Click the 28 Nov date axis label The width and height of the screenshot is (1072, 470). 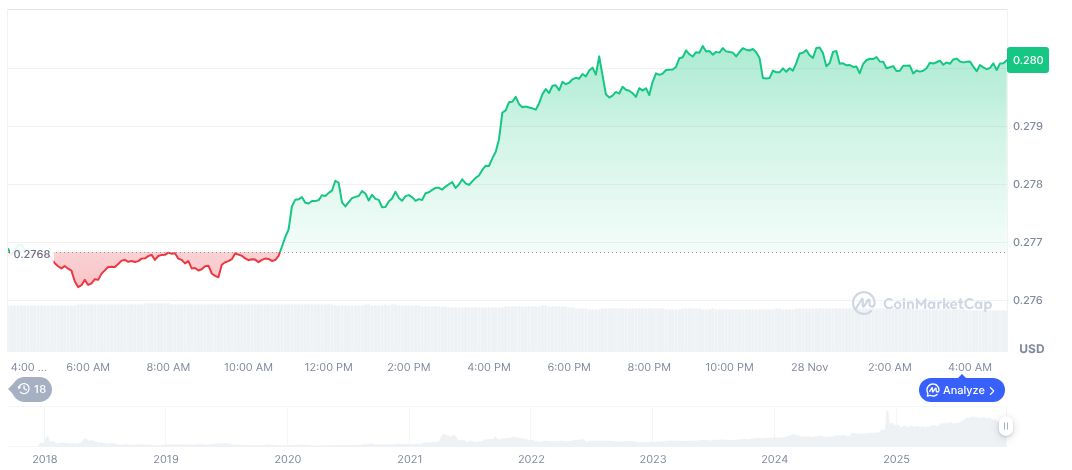[x=810, y=367]
